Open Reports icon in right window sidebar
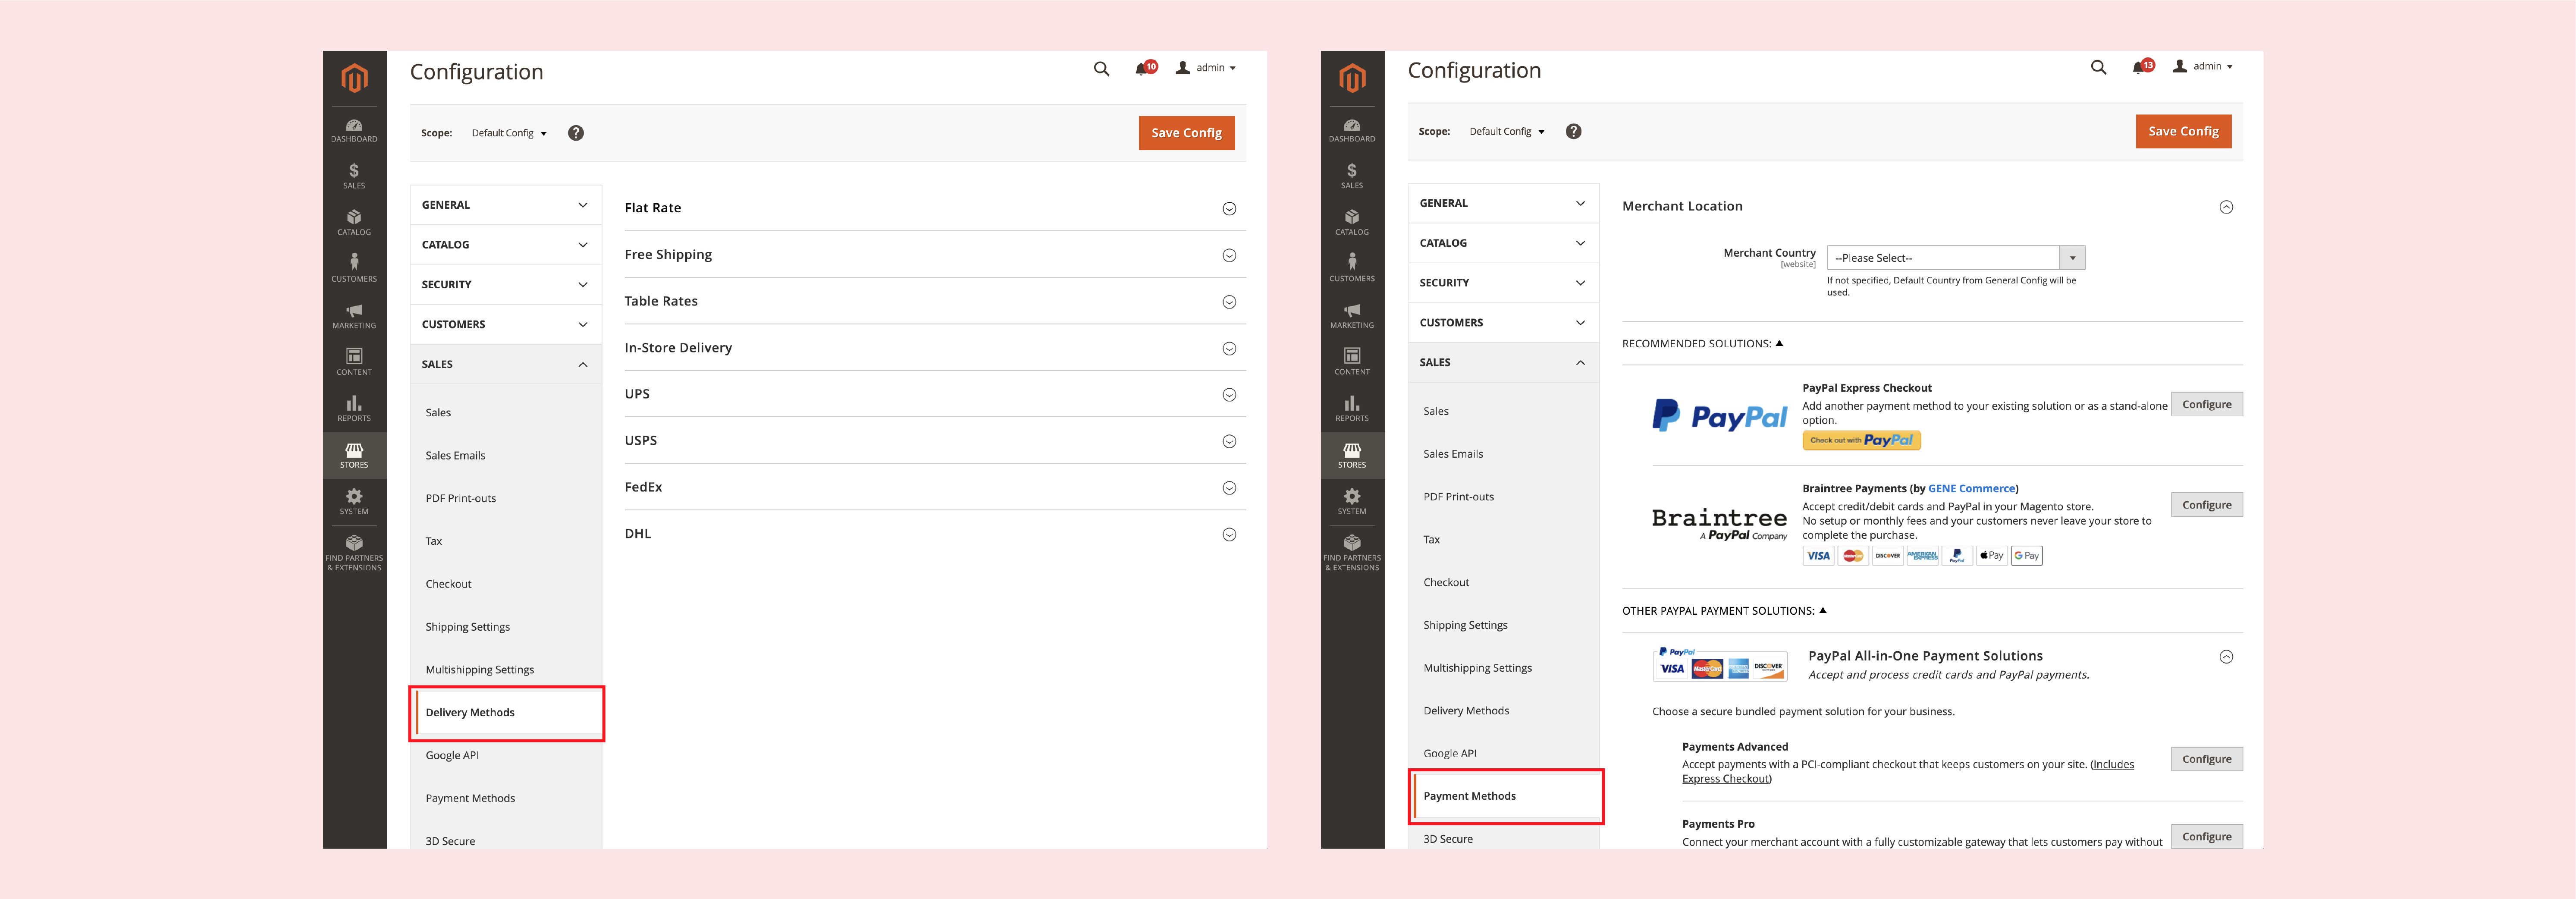This screenshot has height=899, width=2576. point(1352,408)
